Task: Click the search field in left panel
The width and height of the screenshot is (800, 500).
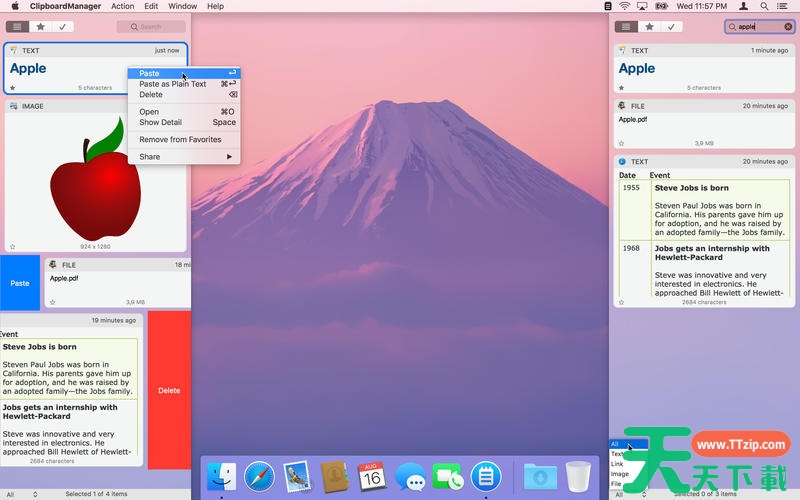Action: (151, 27)
